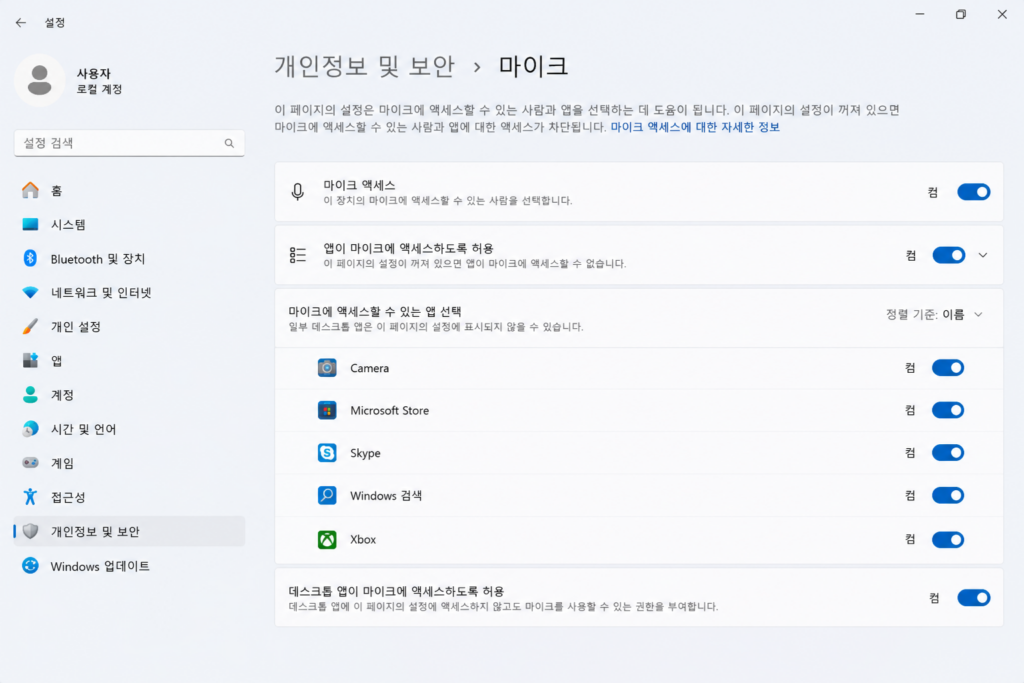This screenshot has height=683, width=1024.
Task: Disable microphone access for Microsoft Store
Action: click(948, 410)
